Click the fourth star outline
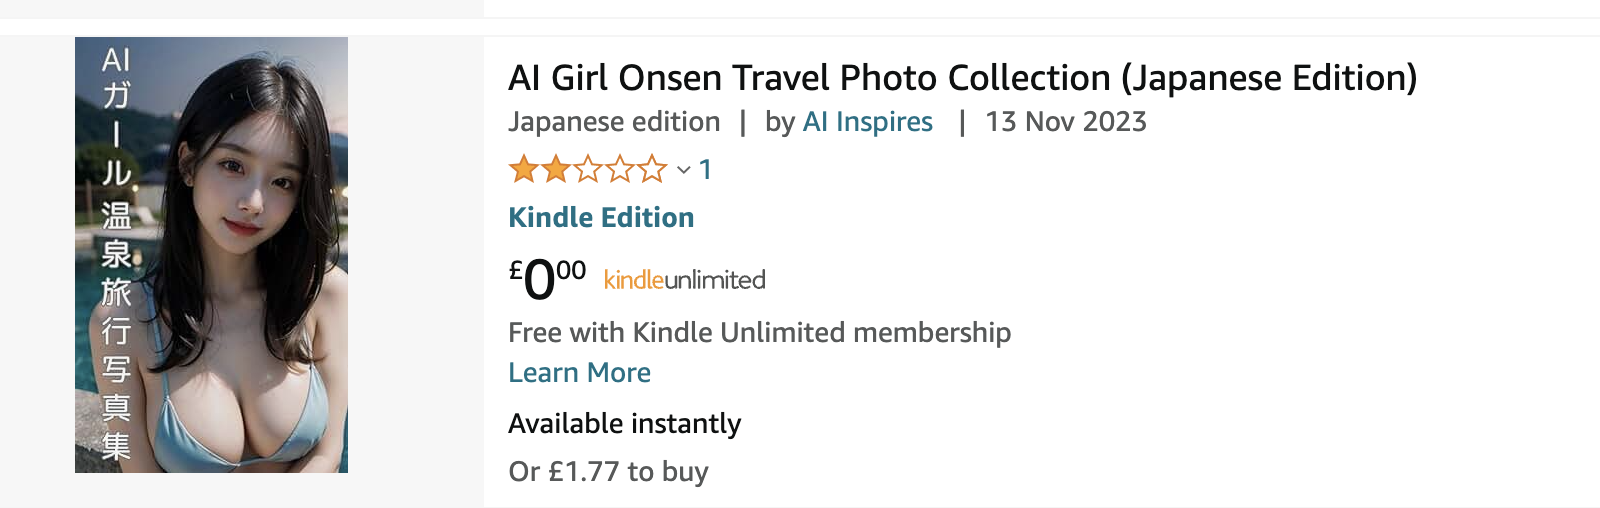Viewport: 1600px width, 508px height. click(620, 169)
